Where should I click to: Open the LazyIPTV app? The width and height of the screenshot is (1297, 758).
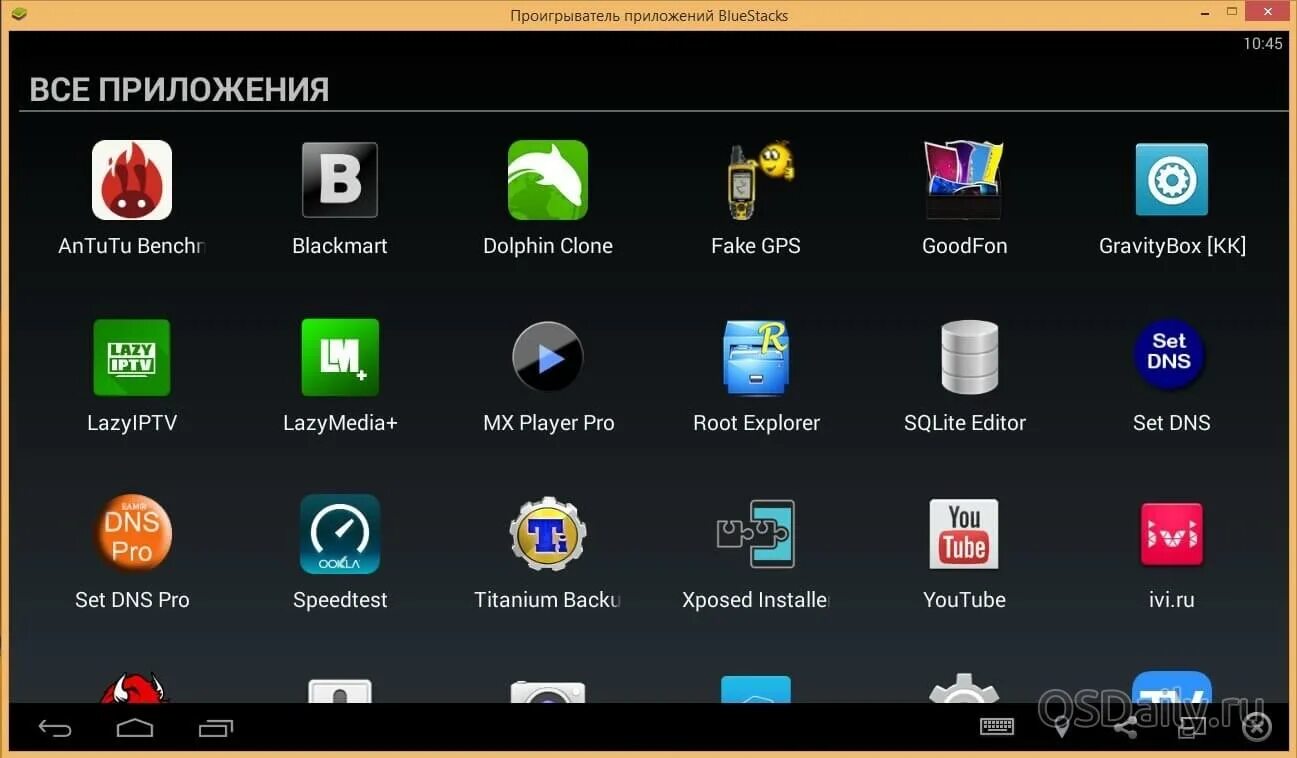click(x=132, y=357)
